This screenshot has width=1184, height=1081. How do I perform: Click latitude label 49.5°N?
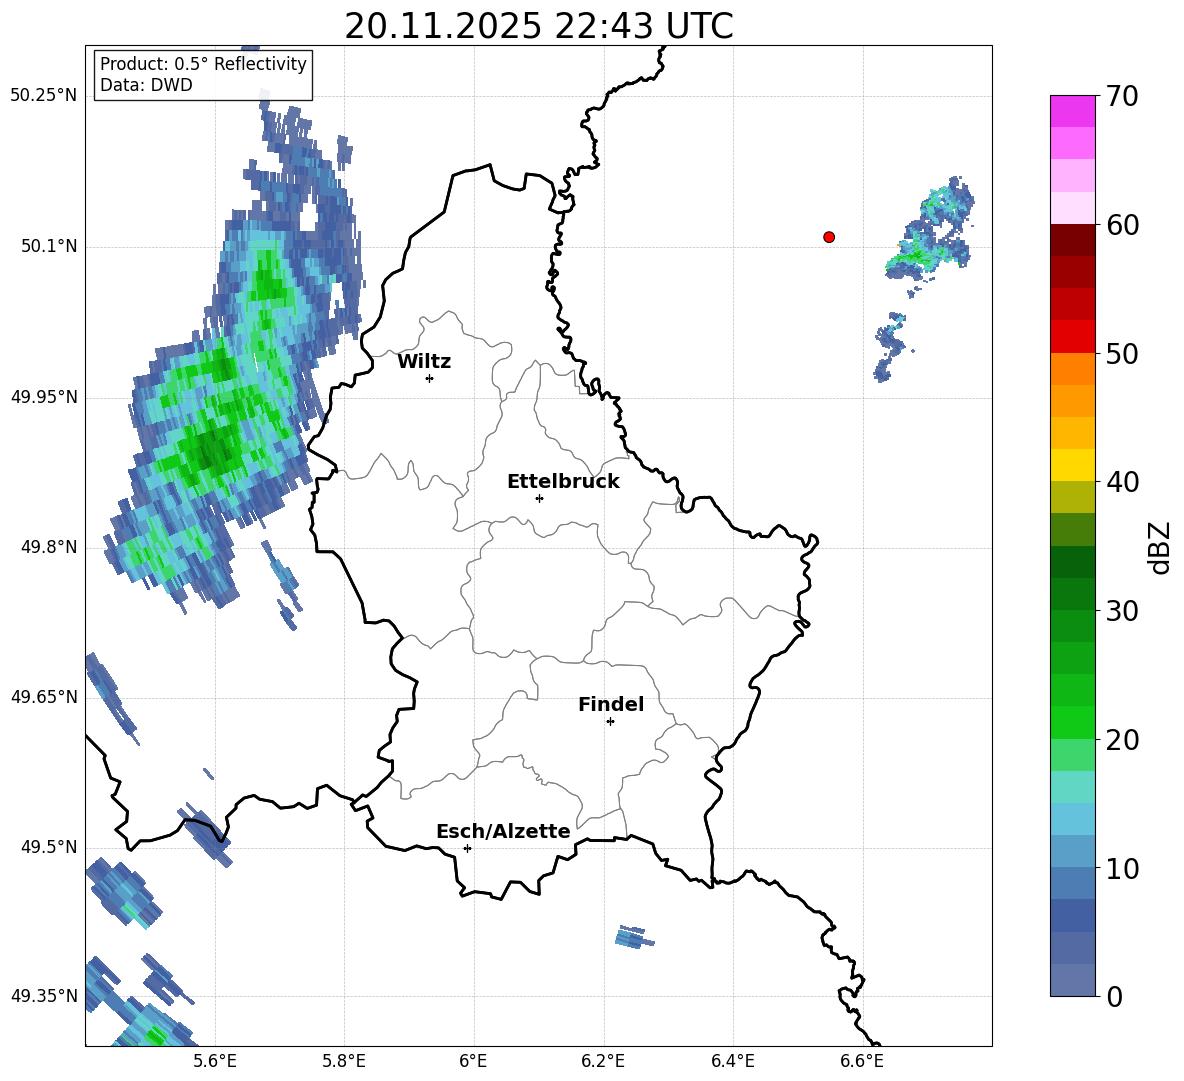[x=49, y=847]
